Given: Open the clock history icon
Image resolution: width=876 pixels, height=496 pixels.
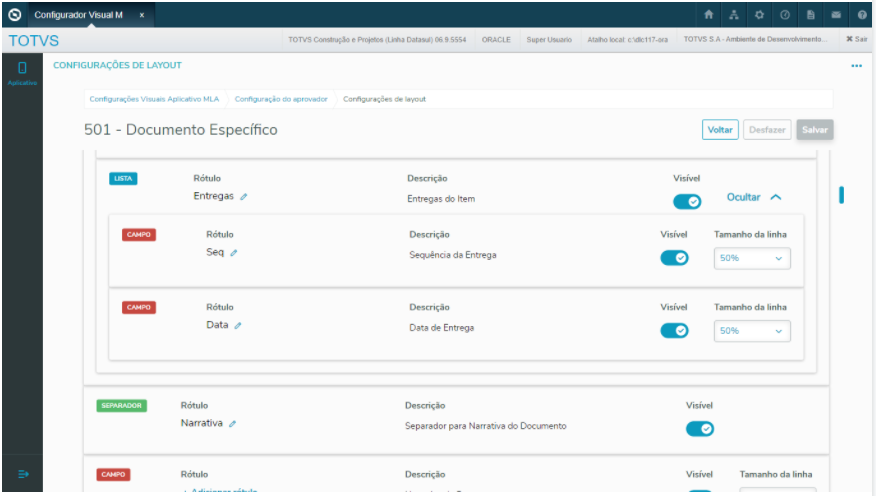Looking at the screenshot, I should pos(785,15).
